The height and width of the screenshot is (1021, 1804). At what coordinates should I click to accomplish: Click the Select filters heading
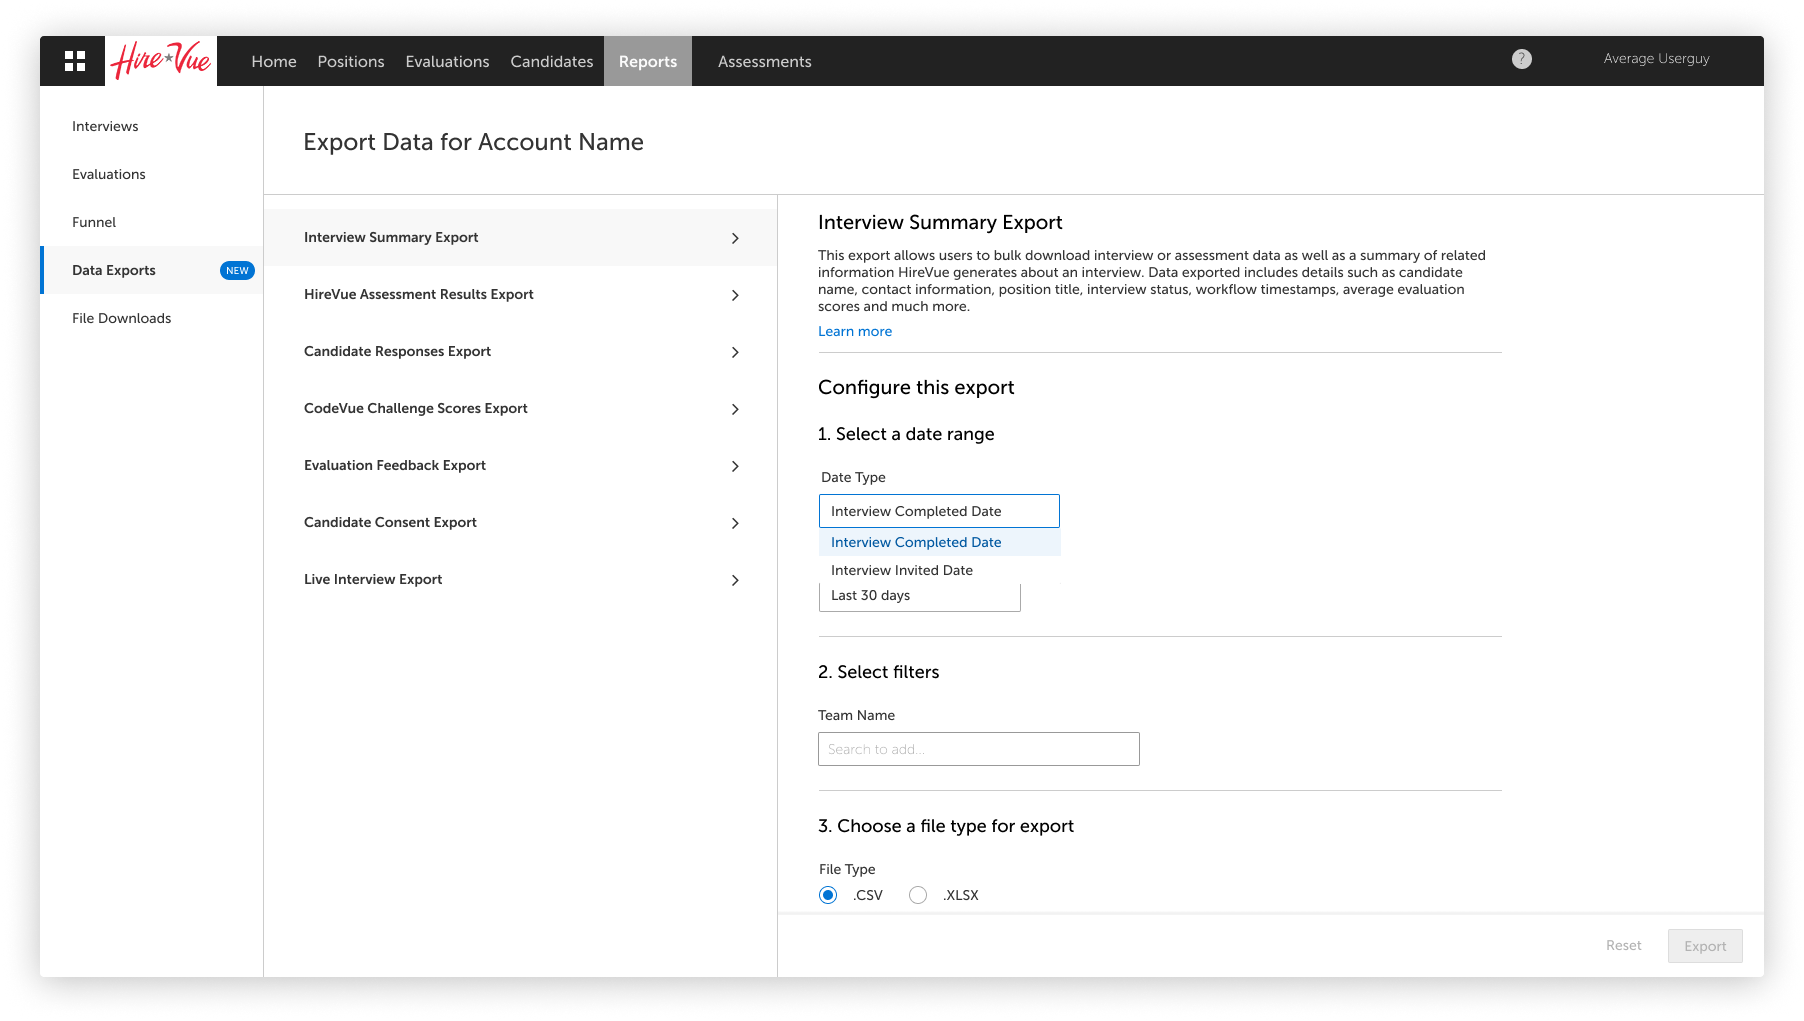[879, 672]
